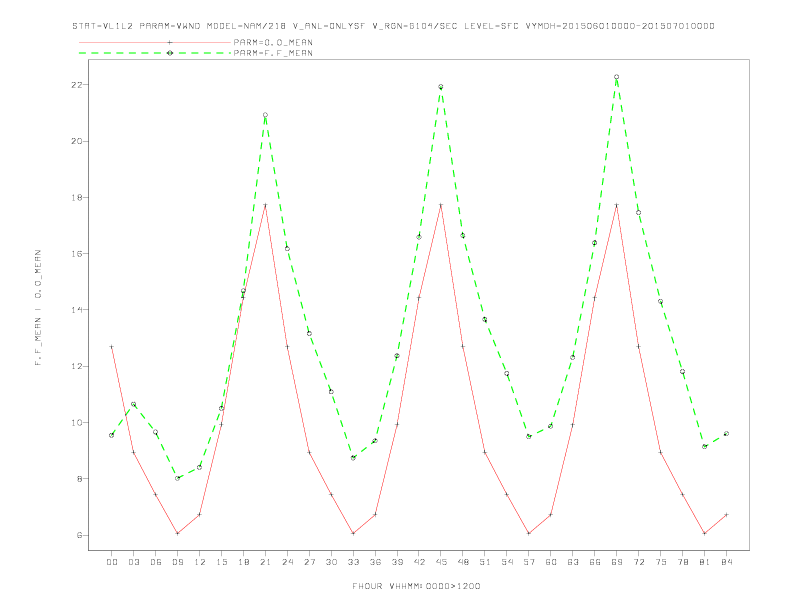Click the red minimum marker at hour 09
The width and height of the screenshot is (792, 612).
(x=177, y=533)
